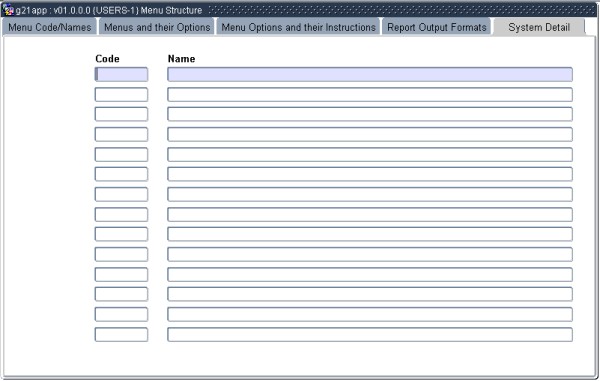Viewport: 600px width, 381px height.
Task: Activate the sixth row Code field
Action: (121, 174)
